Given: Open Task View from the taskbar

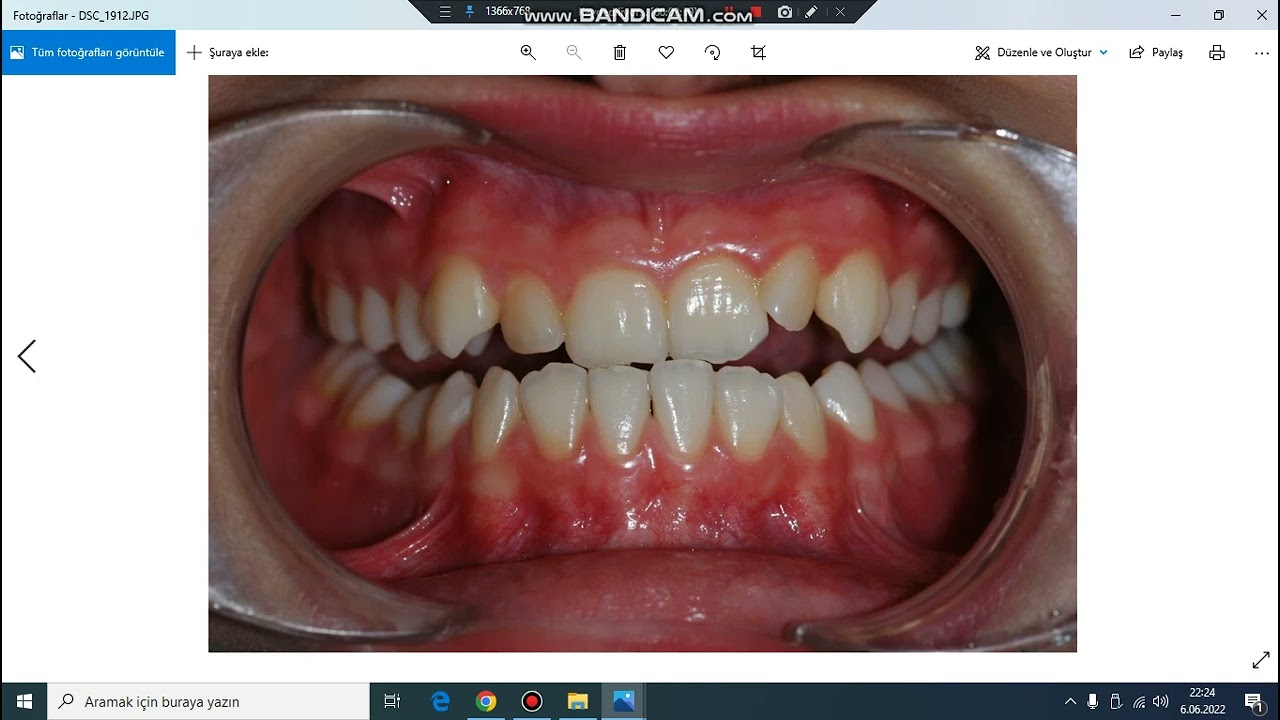Looking at the screenshot, I should click(x=392, y=702).
